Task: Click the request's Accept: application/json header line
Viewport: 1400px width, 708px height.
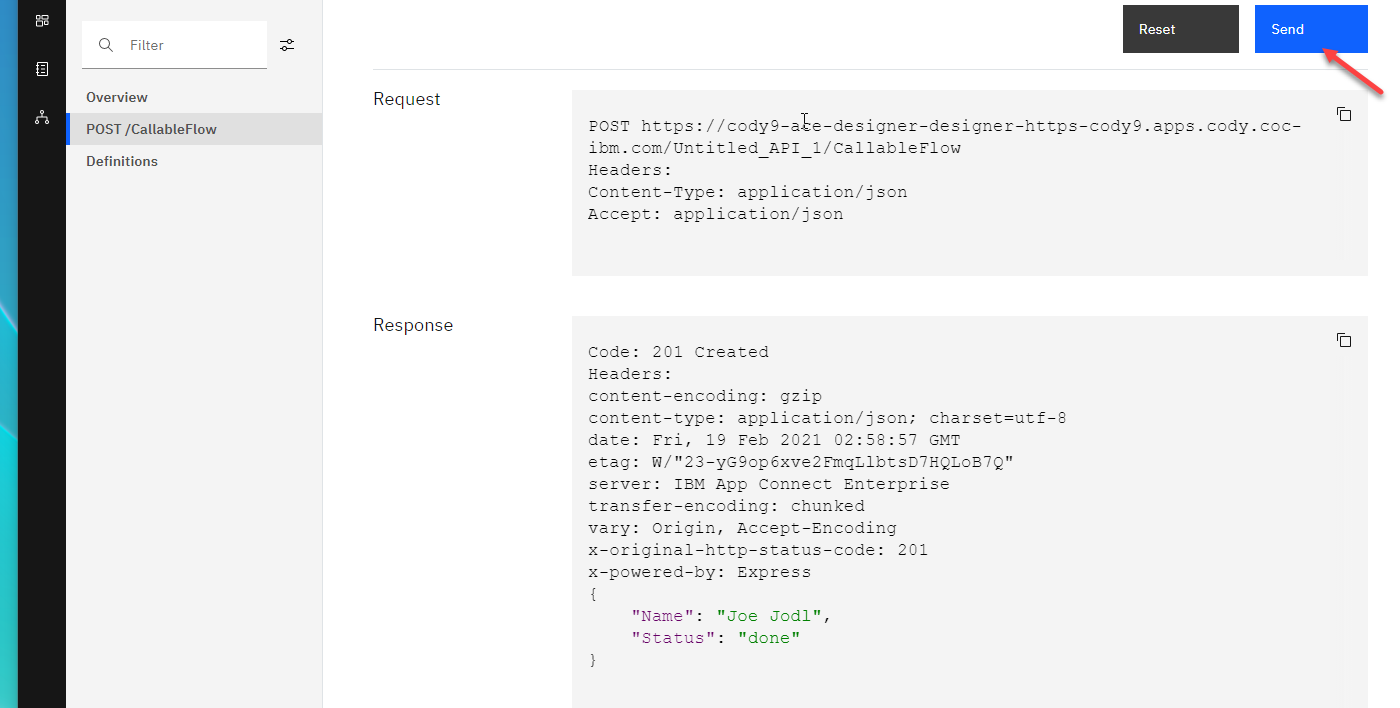Action: pyautogui.click(x=715, y=214)
